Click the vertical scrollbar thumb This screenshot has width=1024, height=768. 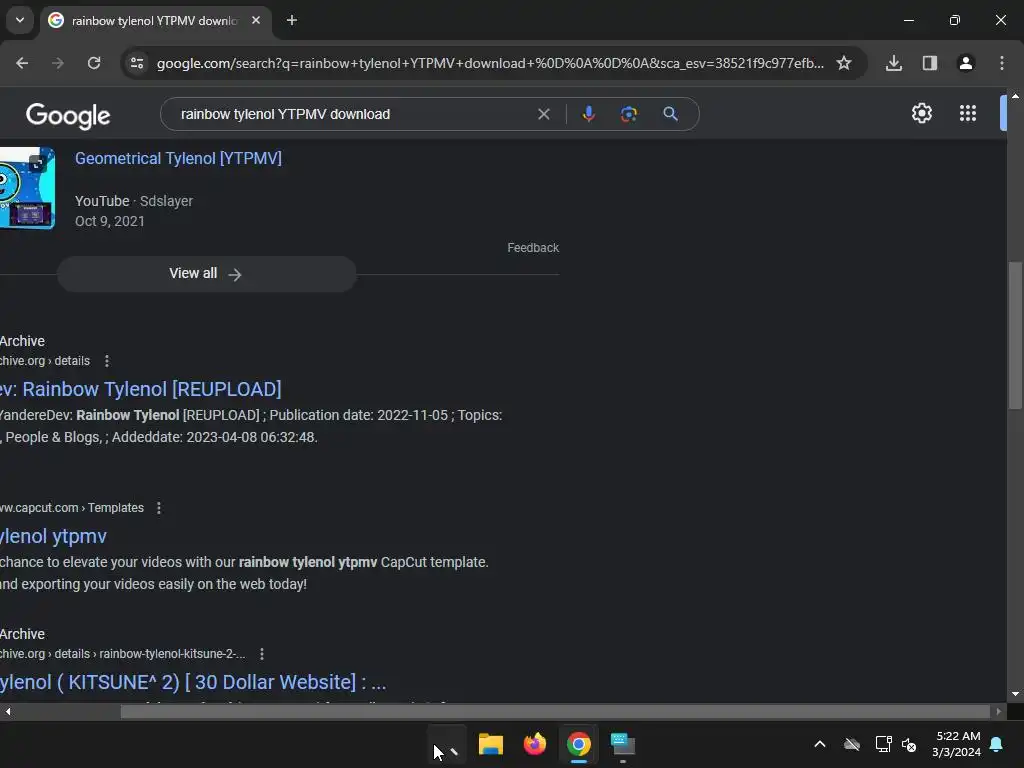point(1015,336)
